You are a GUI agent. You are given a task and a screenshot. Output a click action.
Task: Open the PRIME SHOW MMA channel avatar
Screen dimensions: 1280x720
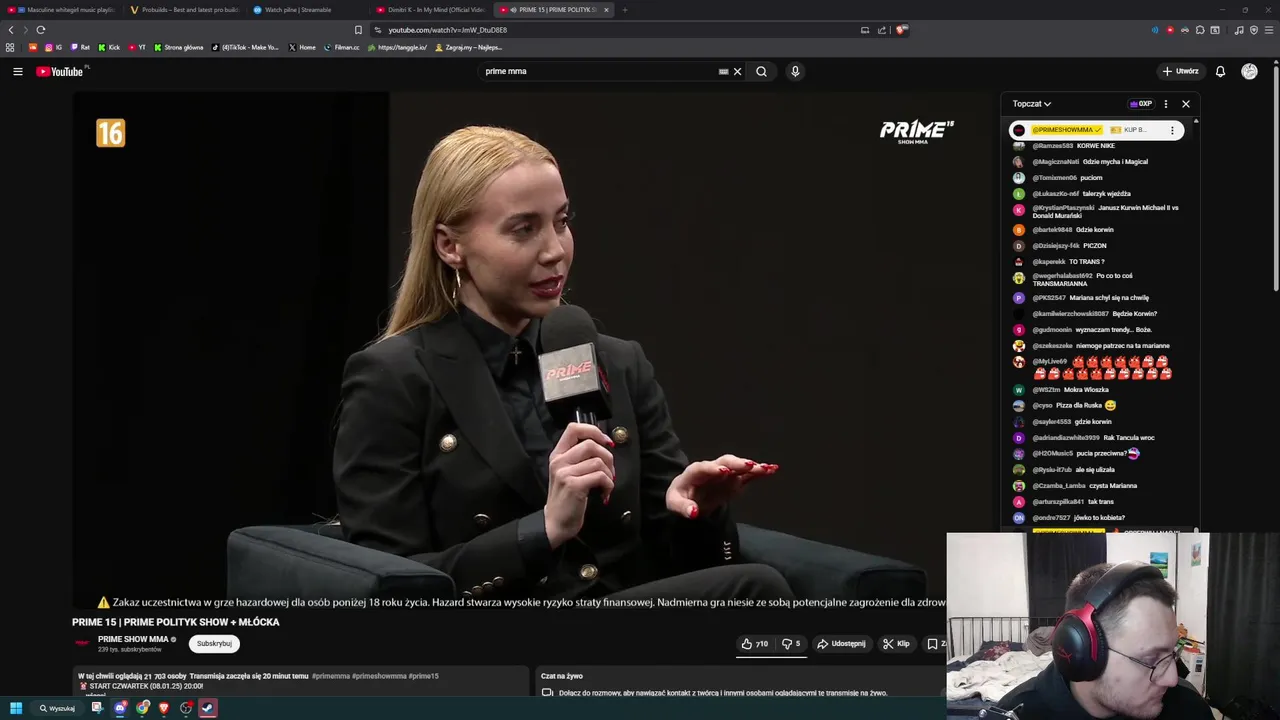(x=83, y=643)
